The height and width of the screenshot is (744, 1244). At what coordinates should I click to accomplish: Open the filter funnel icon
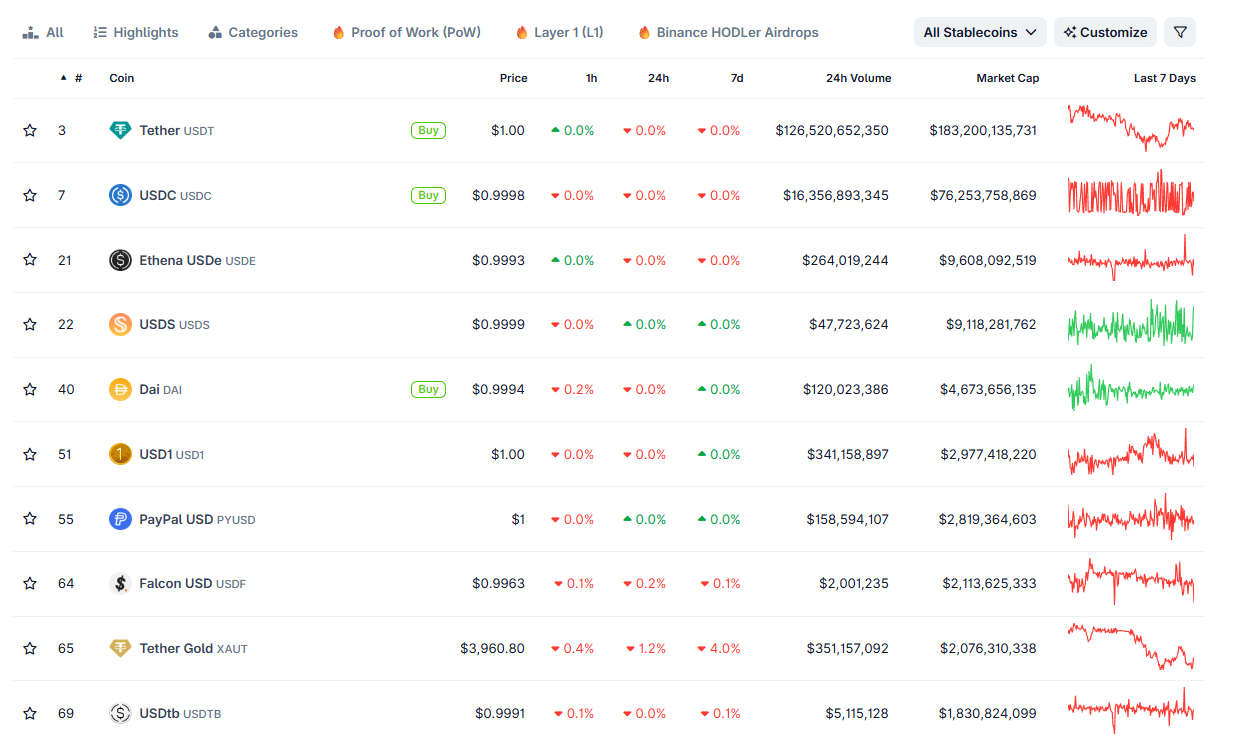1179,32
